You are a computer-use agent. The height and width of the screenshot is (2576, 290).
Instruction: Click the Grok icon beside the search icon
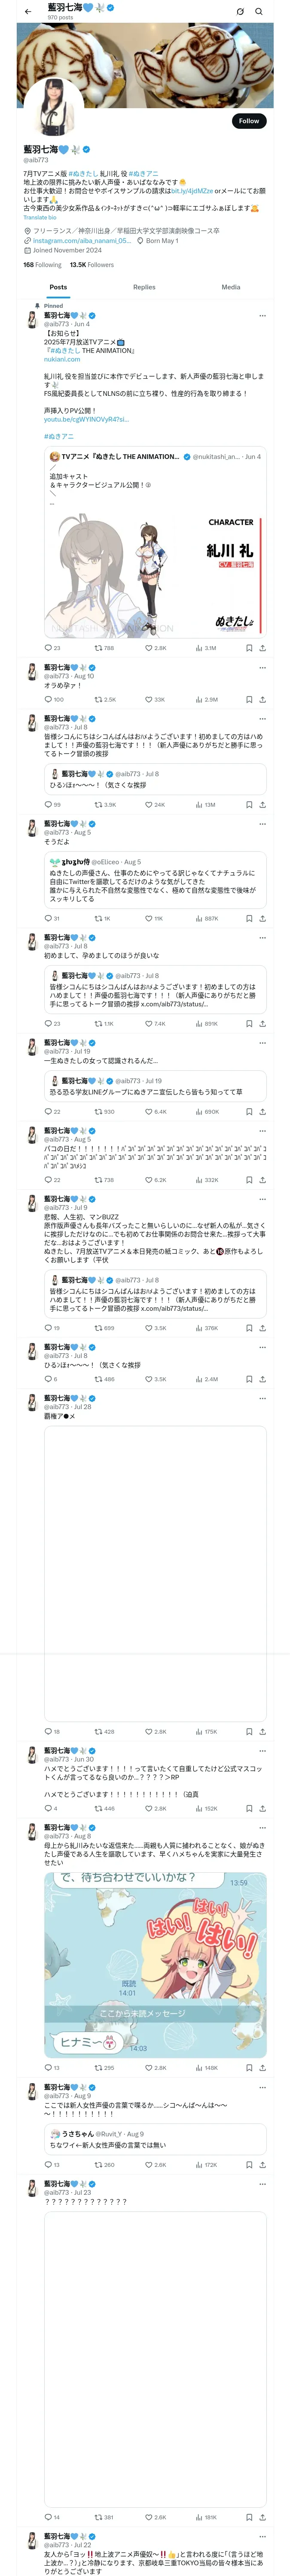(240, 11)
